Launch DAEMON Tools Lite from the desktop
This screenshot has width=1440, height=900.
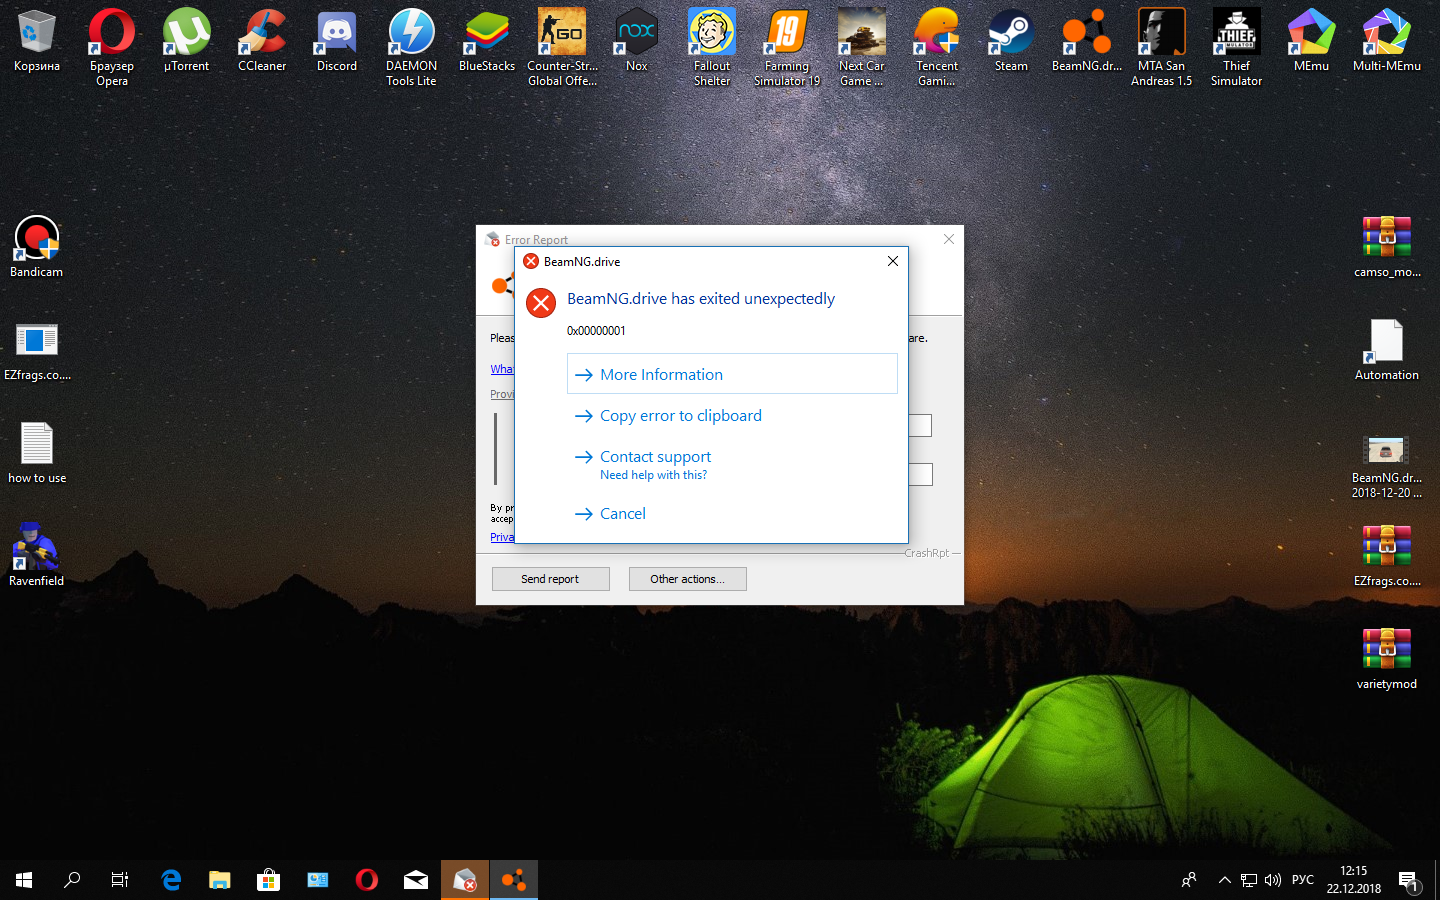(412, 46)
